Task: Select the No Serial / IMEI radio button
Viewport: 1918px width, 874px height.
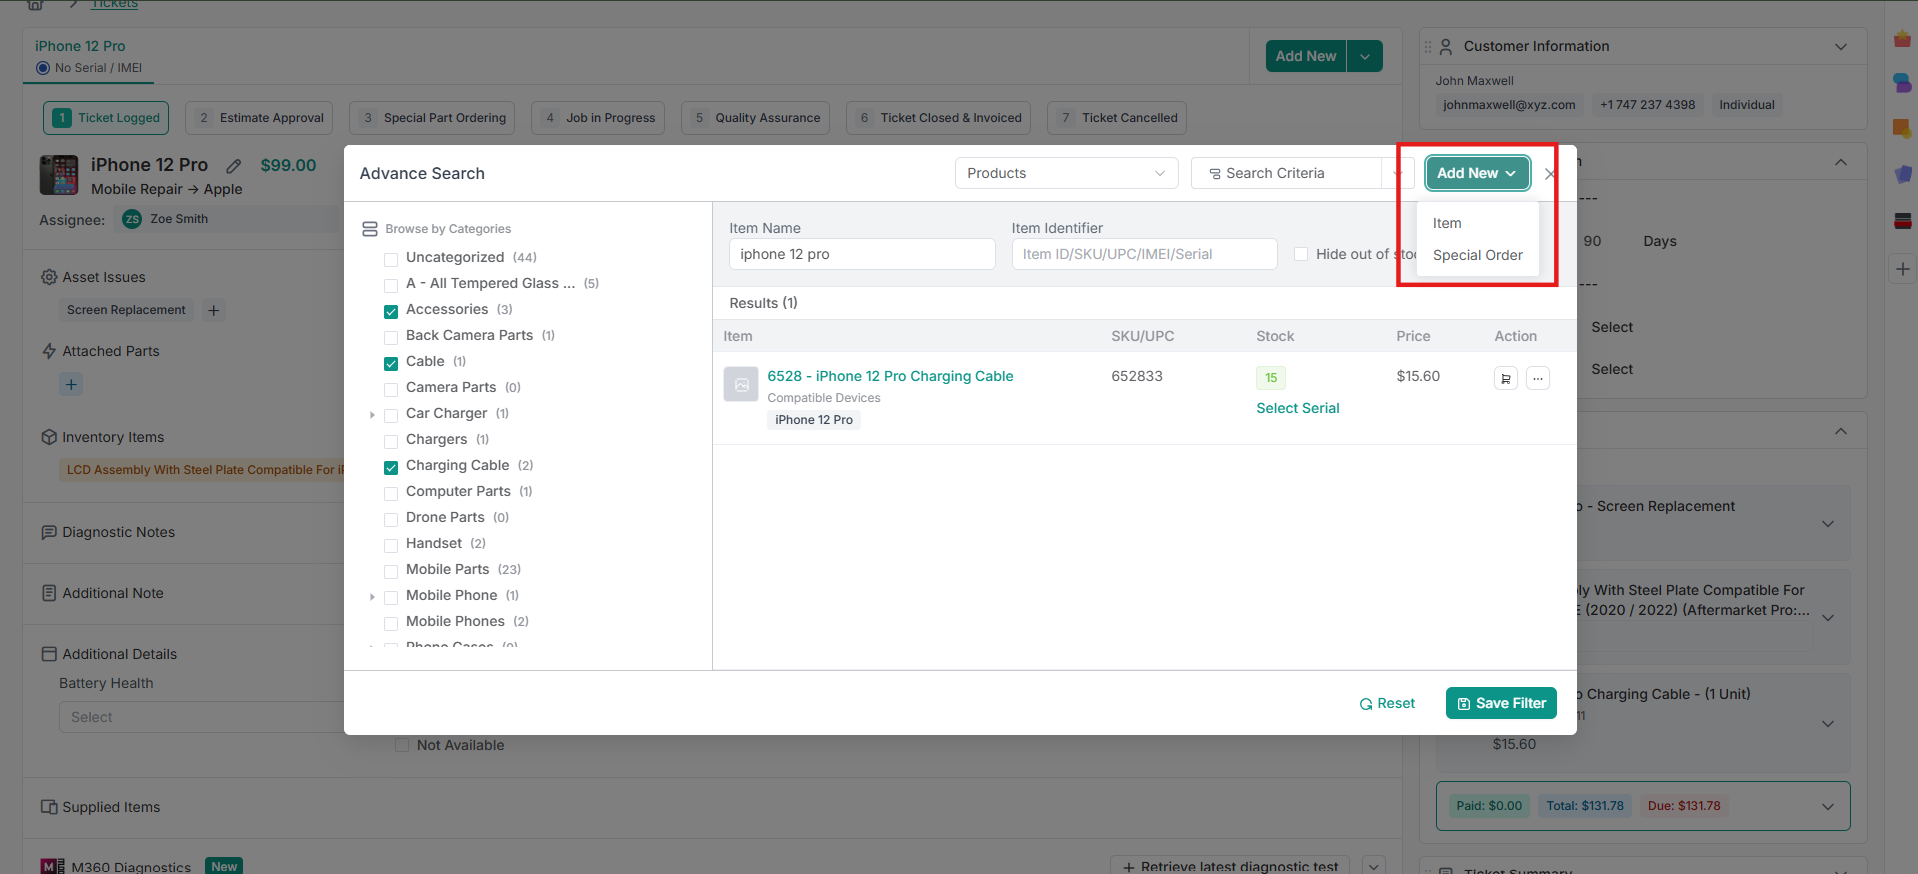Action: (43, 68)
